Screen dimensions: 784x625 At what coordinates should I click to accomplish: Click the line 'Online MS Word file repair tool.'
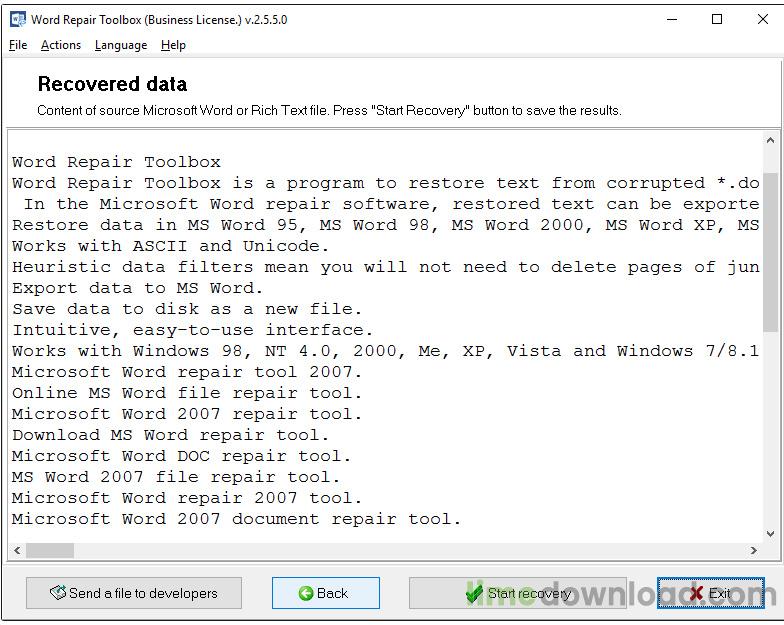pos(186,393)
